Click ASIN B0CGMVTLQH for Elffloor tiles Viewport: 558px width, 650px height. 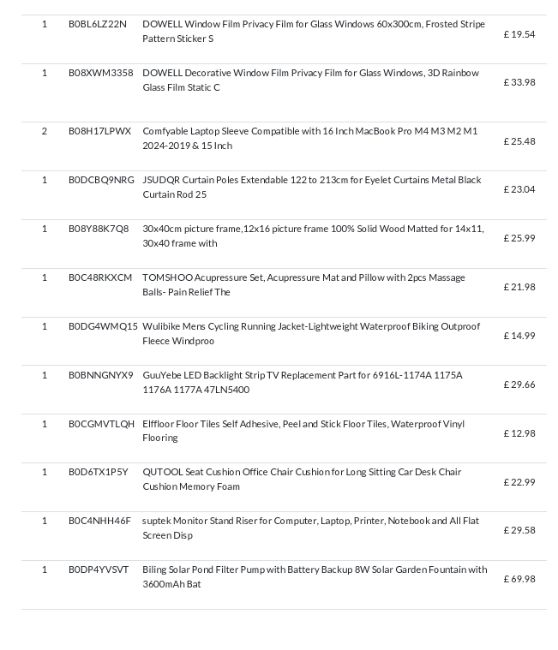102,424
